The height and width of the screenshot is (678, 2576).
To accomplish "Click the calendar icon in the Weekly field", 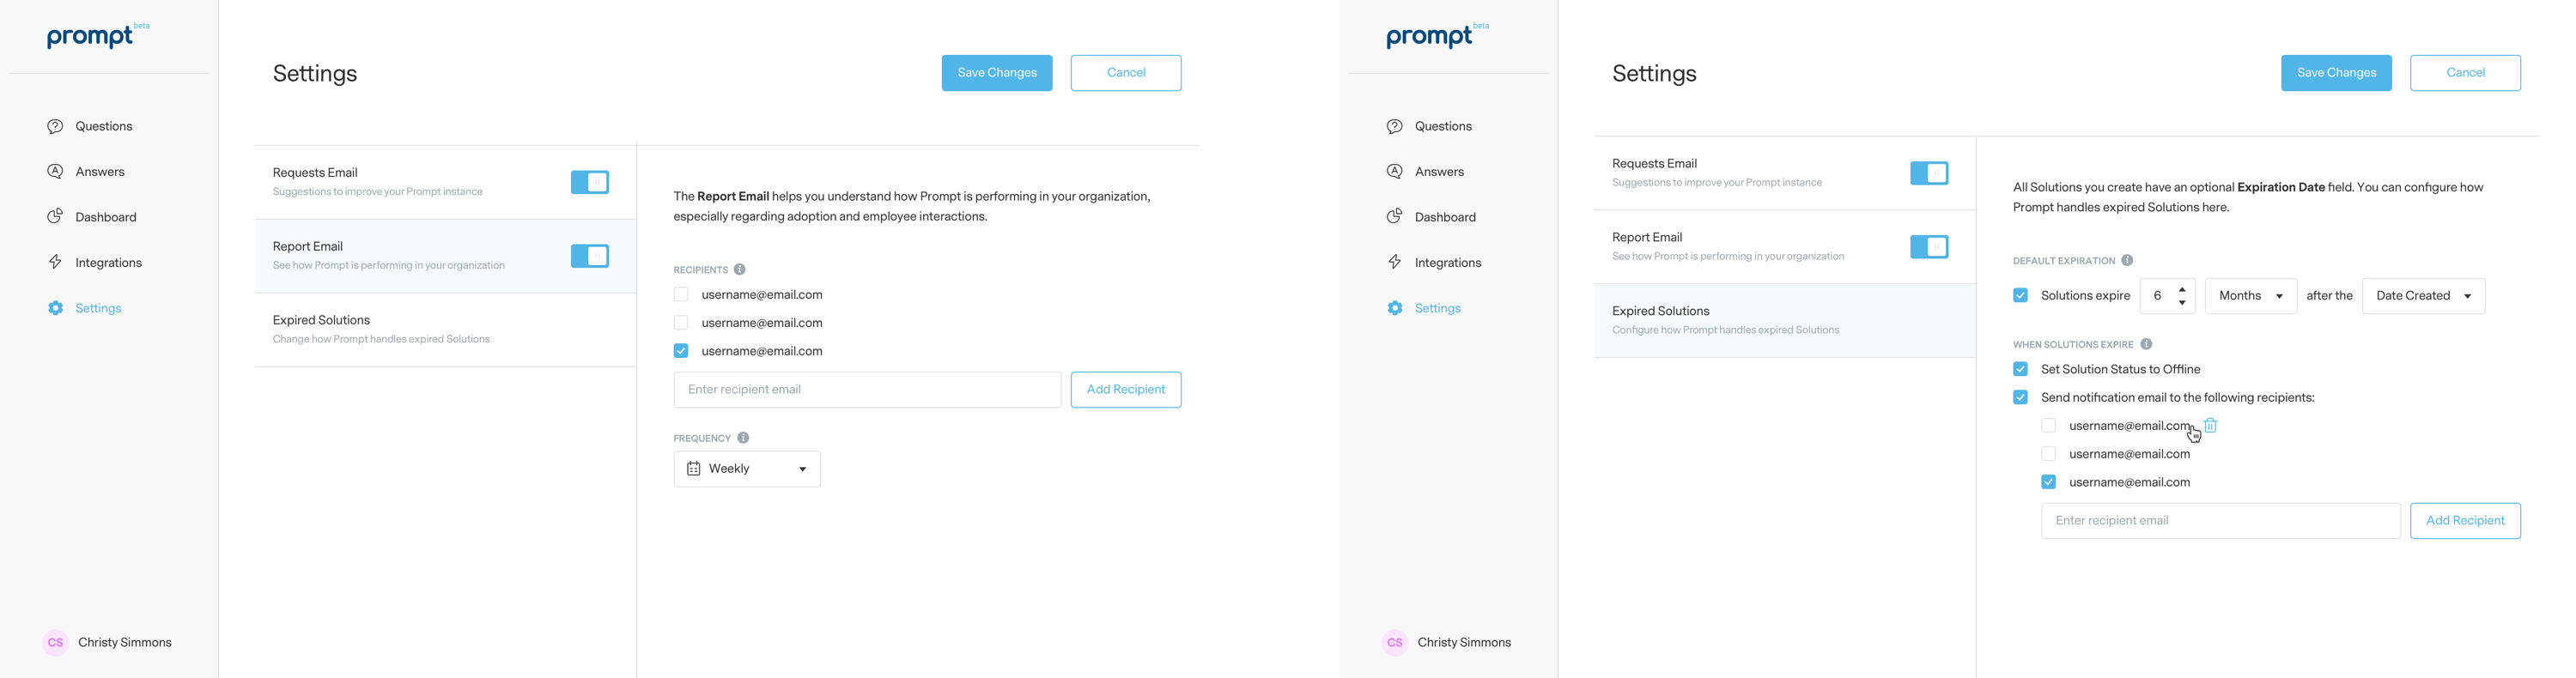I will (x=693, y=469).
